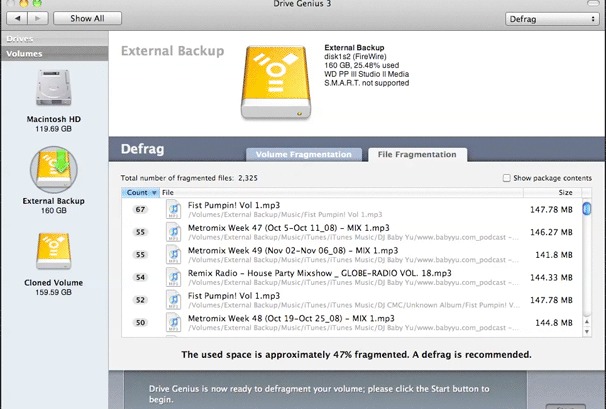
Task: Click the fragment count badge 67
Action: [x=140, y=210]
